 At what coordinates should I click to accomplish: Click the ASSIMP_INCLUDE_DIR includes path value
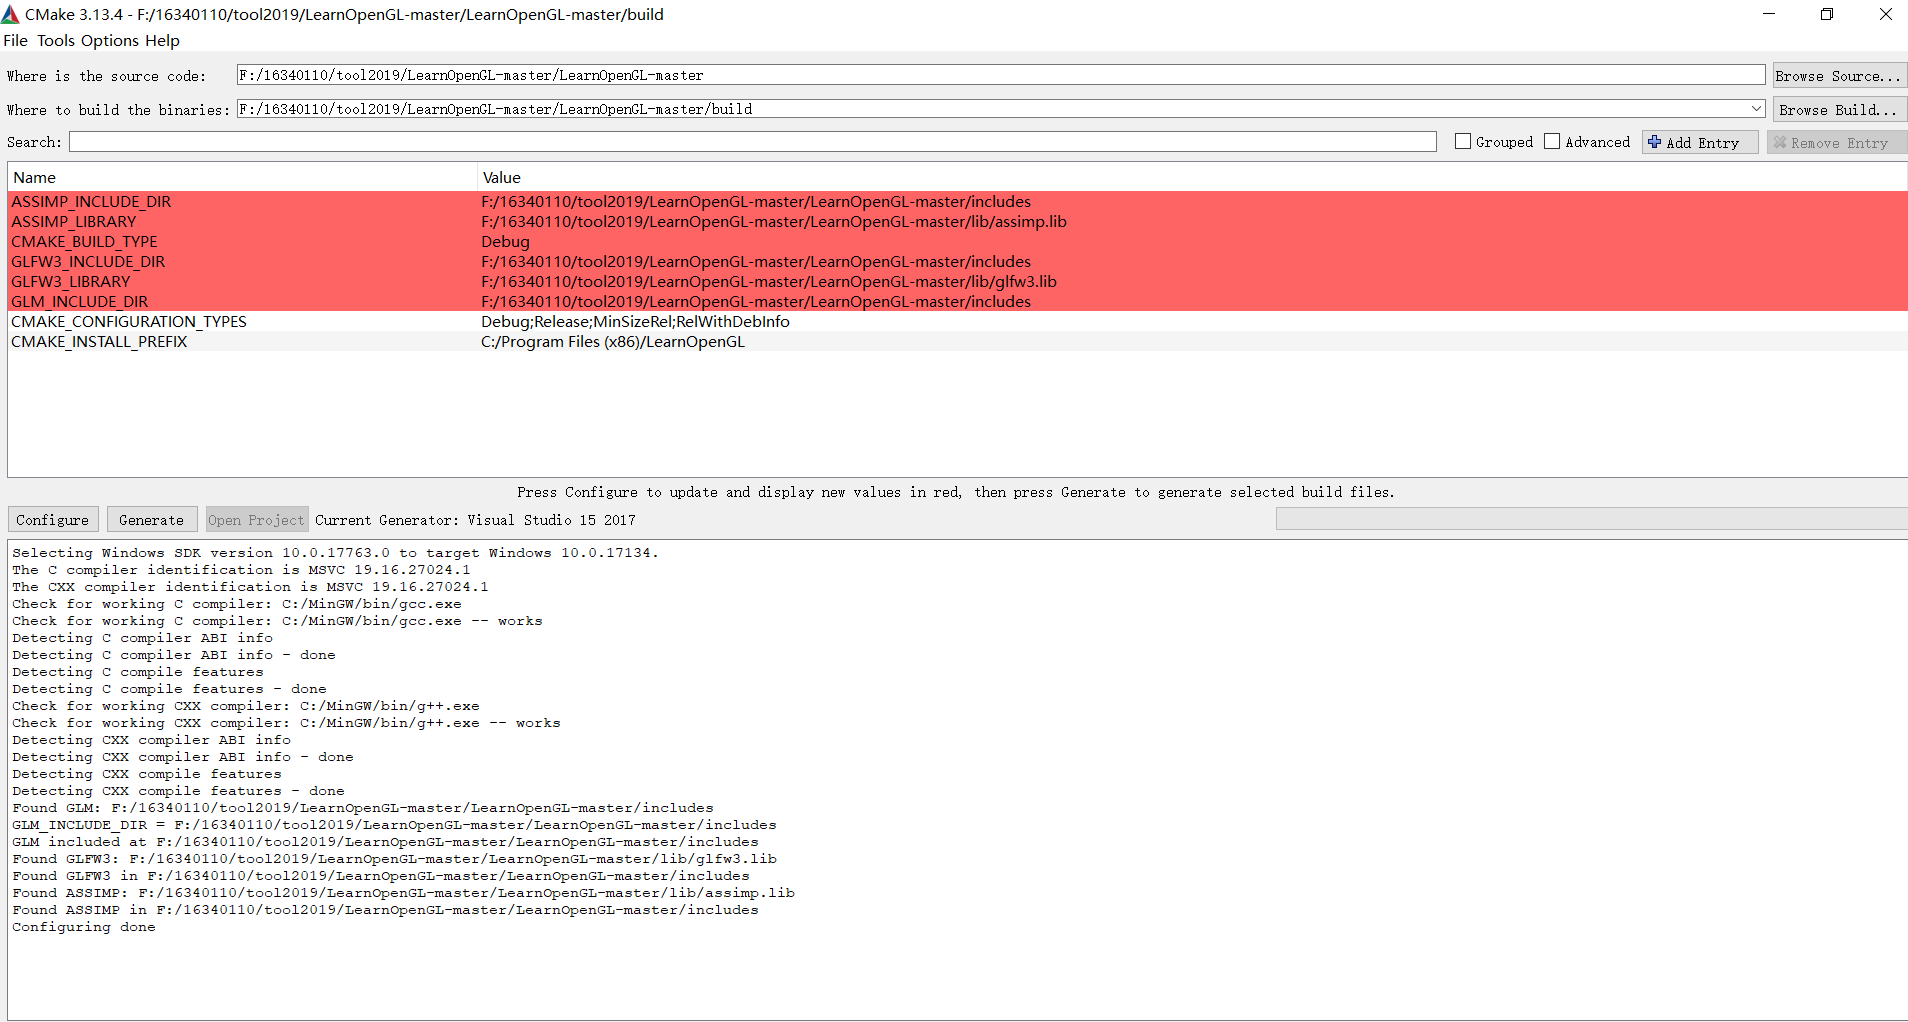coord(755,201)
